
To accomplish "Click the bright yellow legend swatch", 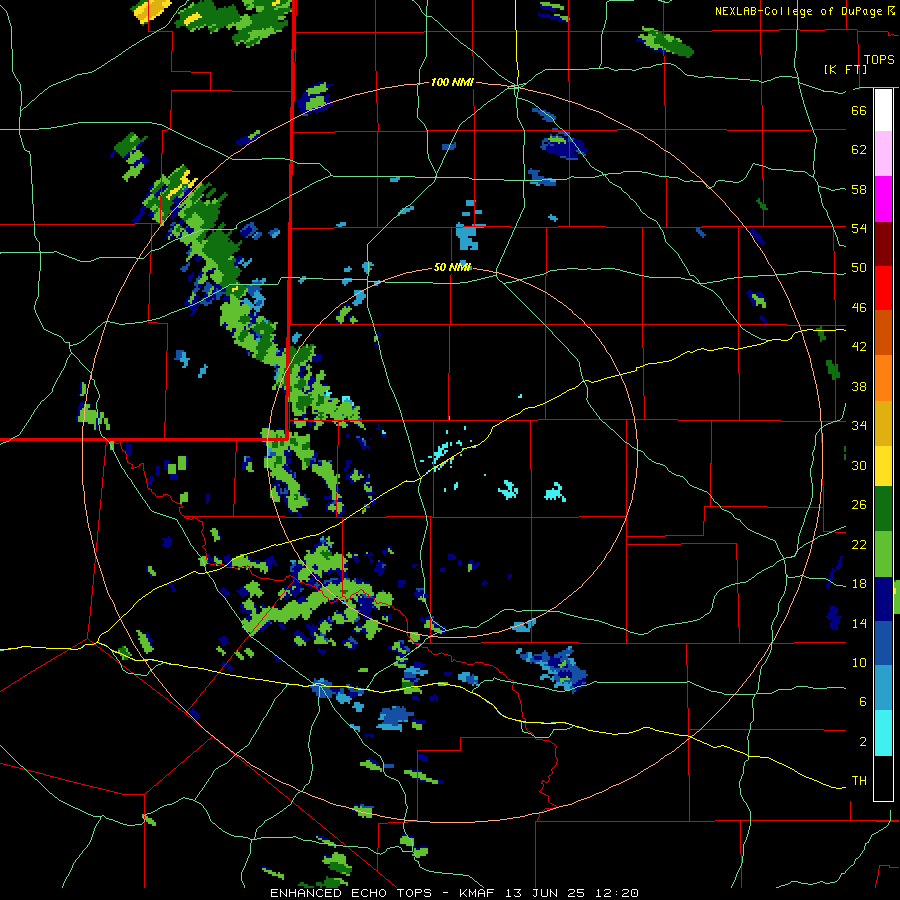I will pos(883,466).
